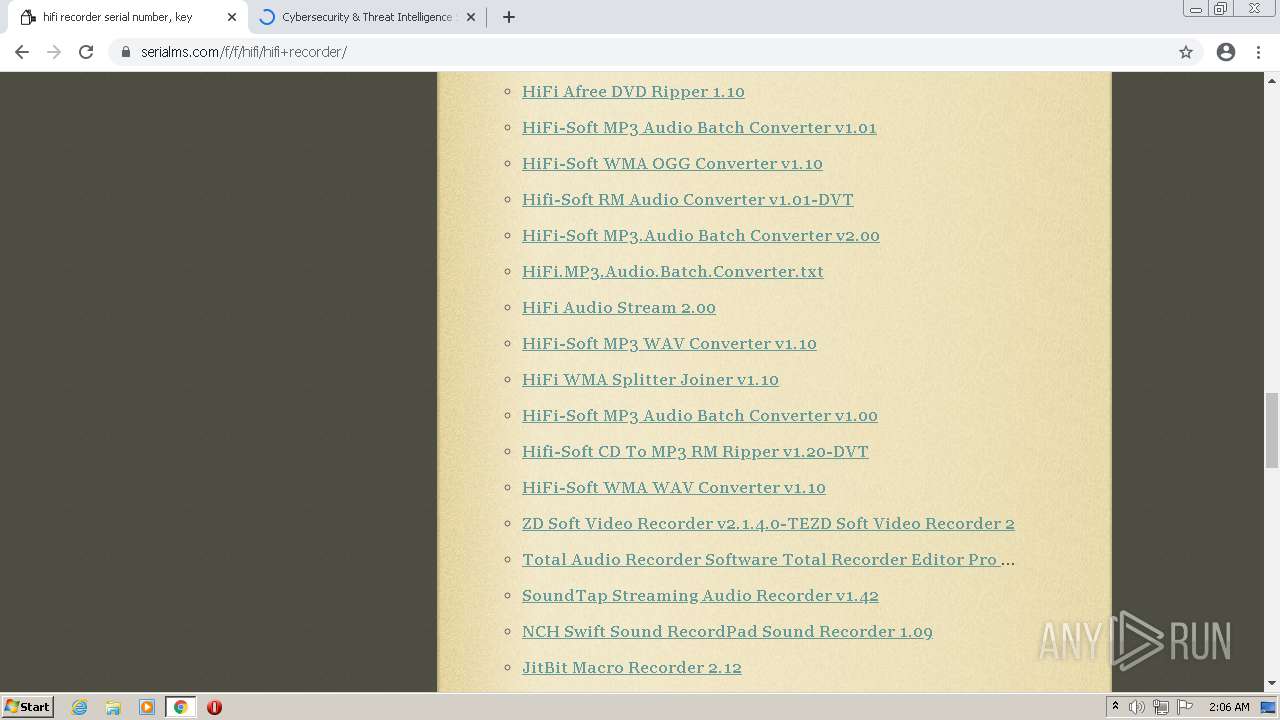The width and height of the screenshot is (1280, 720).
Task: Show hidden system tray icons
Action: [x=1115, y=707]
